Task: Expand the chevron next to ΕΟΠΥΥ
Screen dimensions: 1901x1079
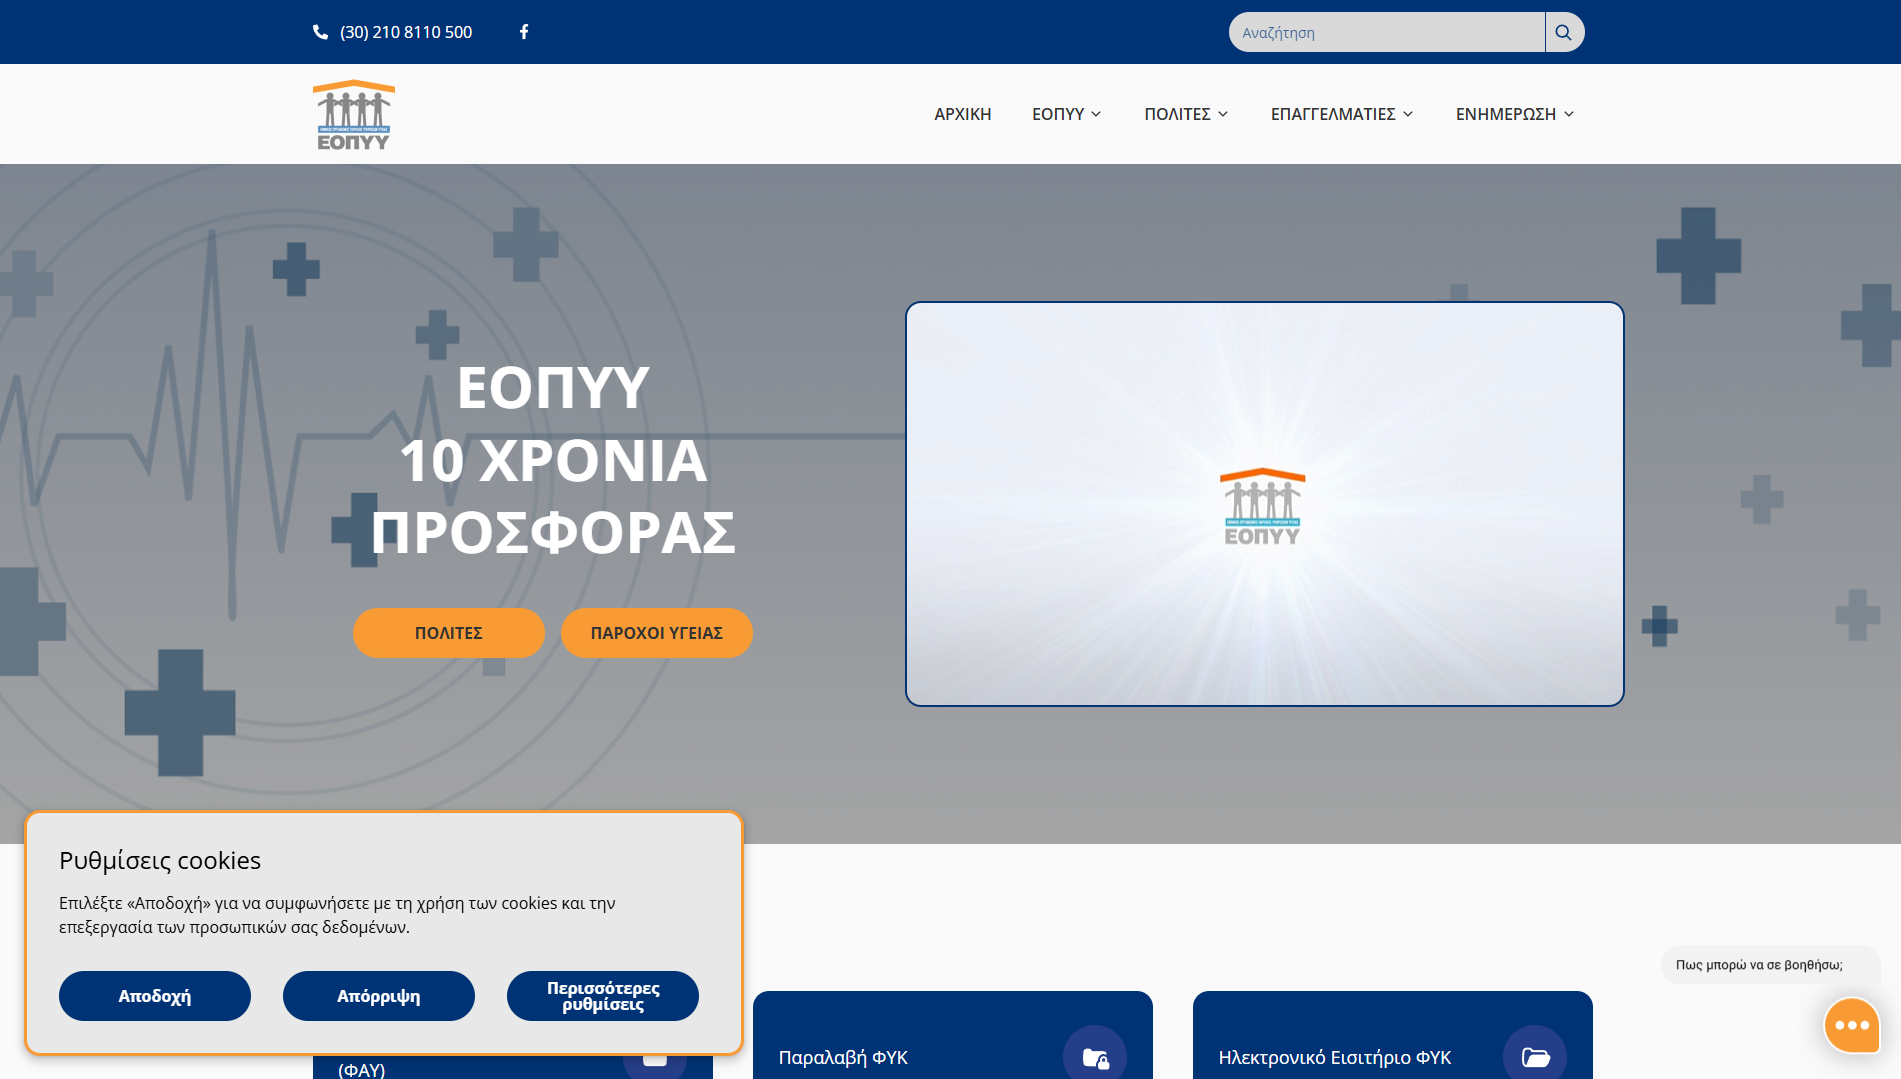Action: (x=1096, y=114)
